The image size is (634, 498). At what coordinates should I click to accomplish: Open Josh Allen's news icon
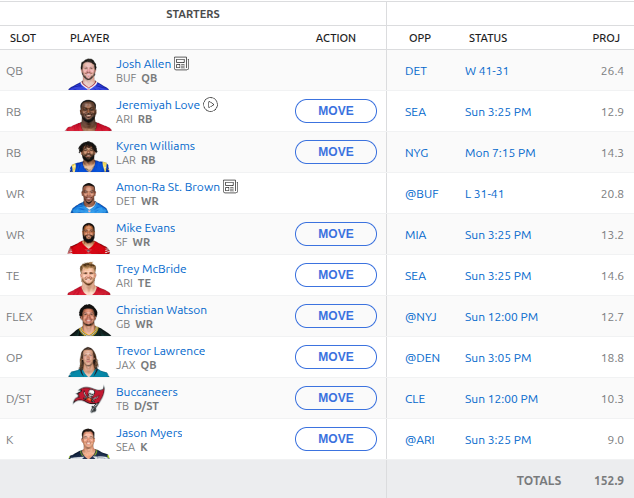coord(182,63)
